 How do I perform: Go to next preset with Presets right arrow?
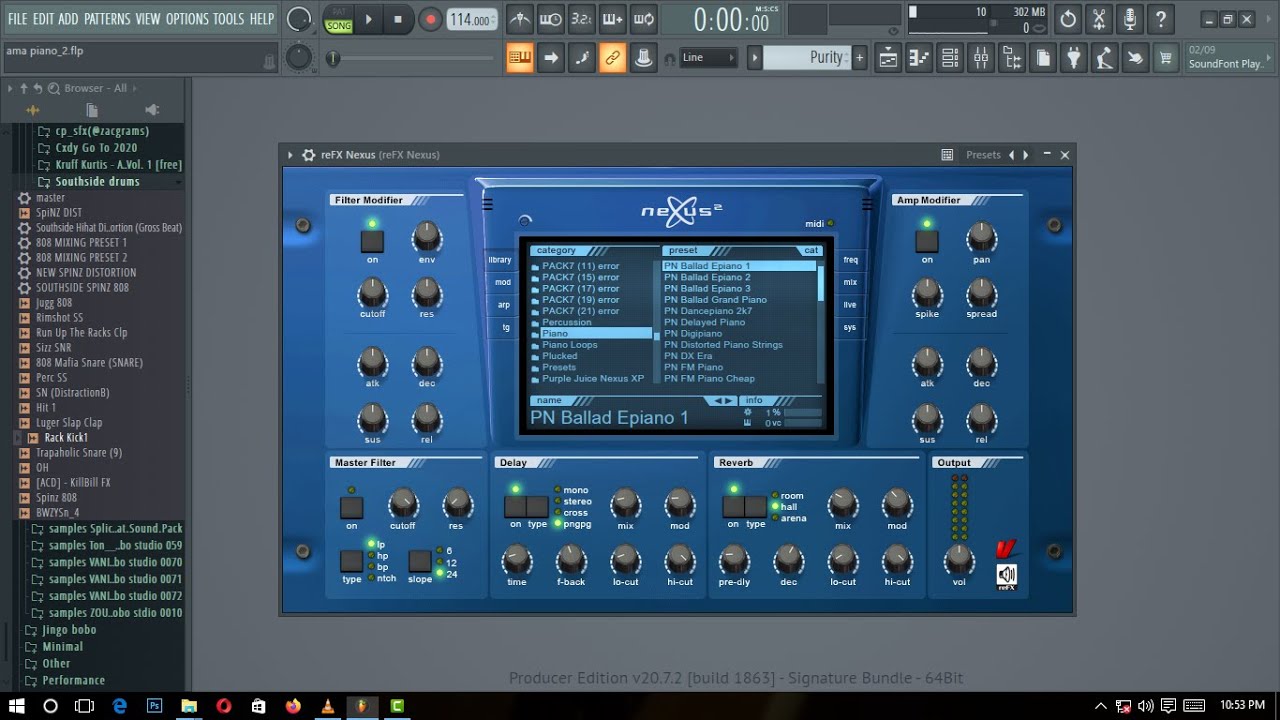(x=1025, y=155)
